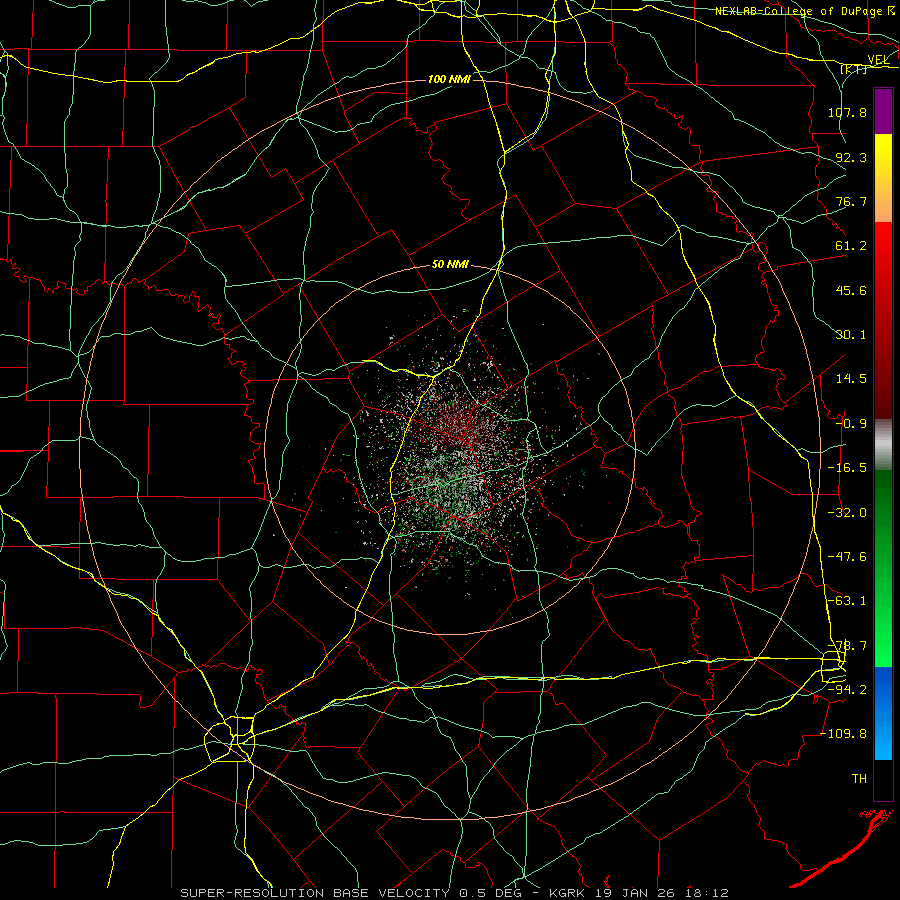Screen dimensions: 900x900
Task: Click the 50 NMI range ring label
Action: pos(451,265)
